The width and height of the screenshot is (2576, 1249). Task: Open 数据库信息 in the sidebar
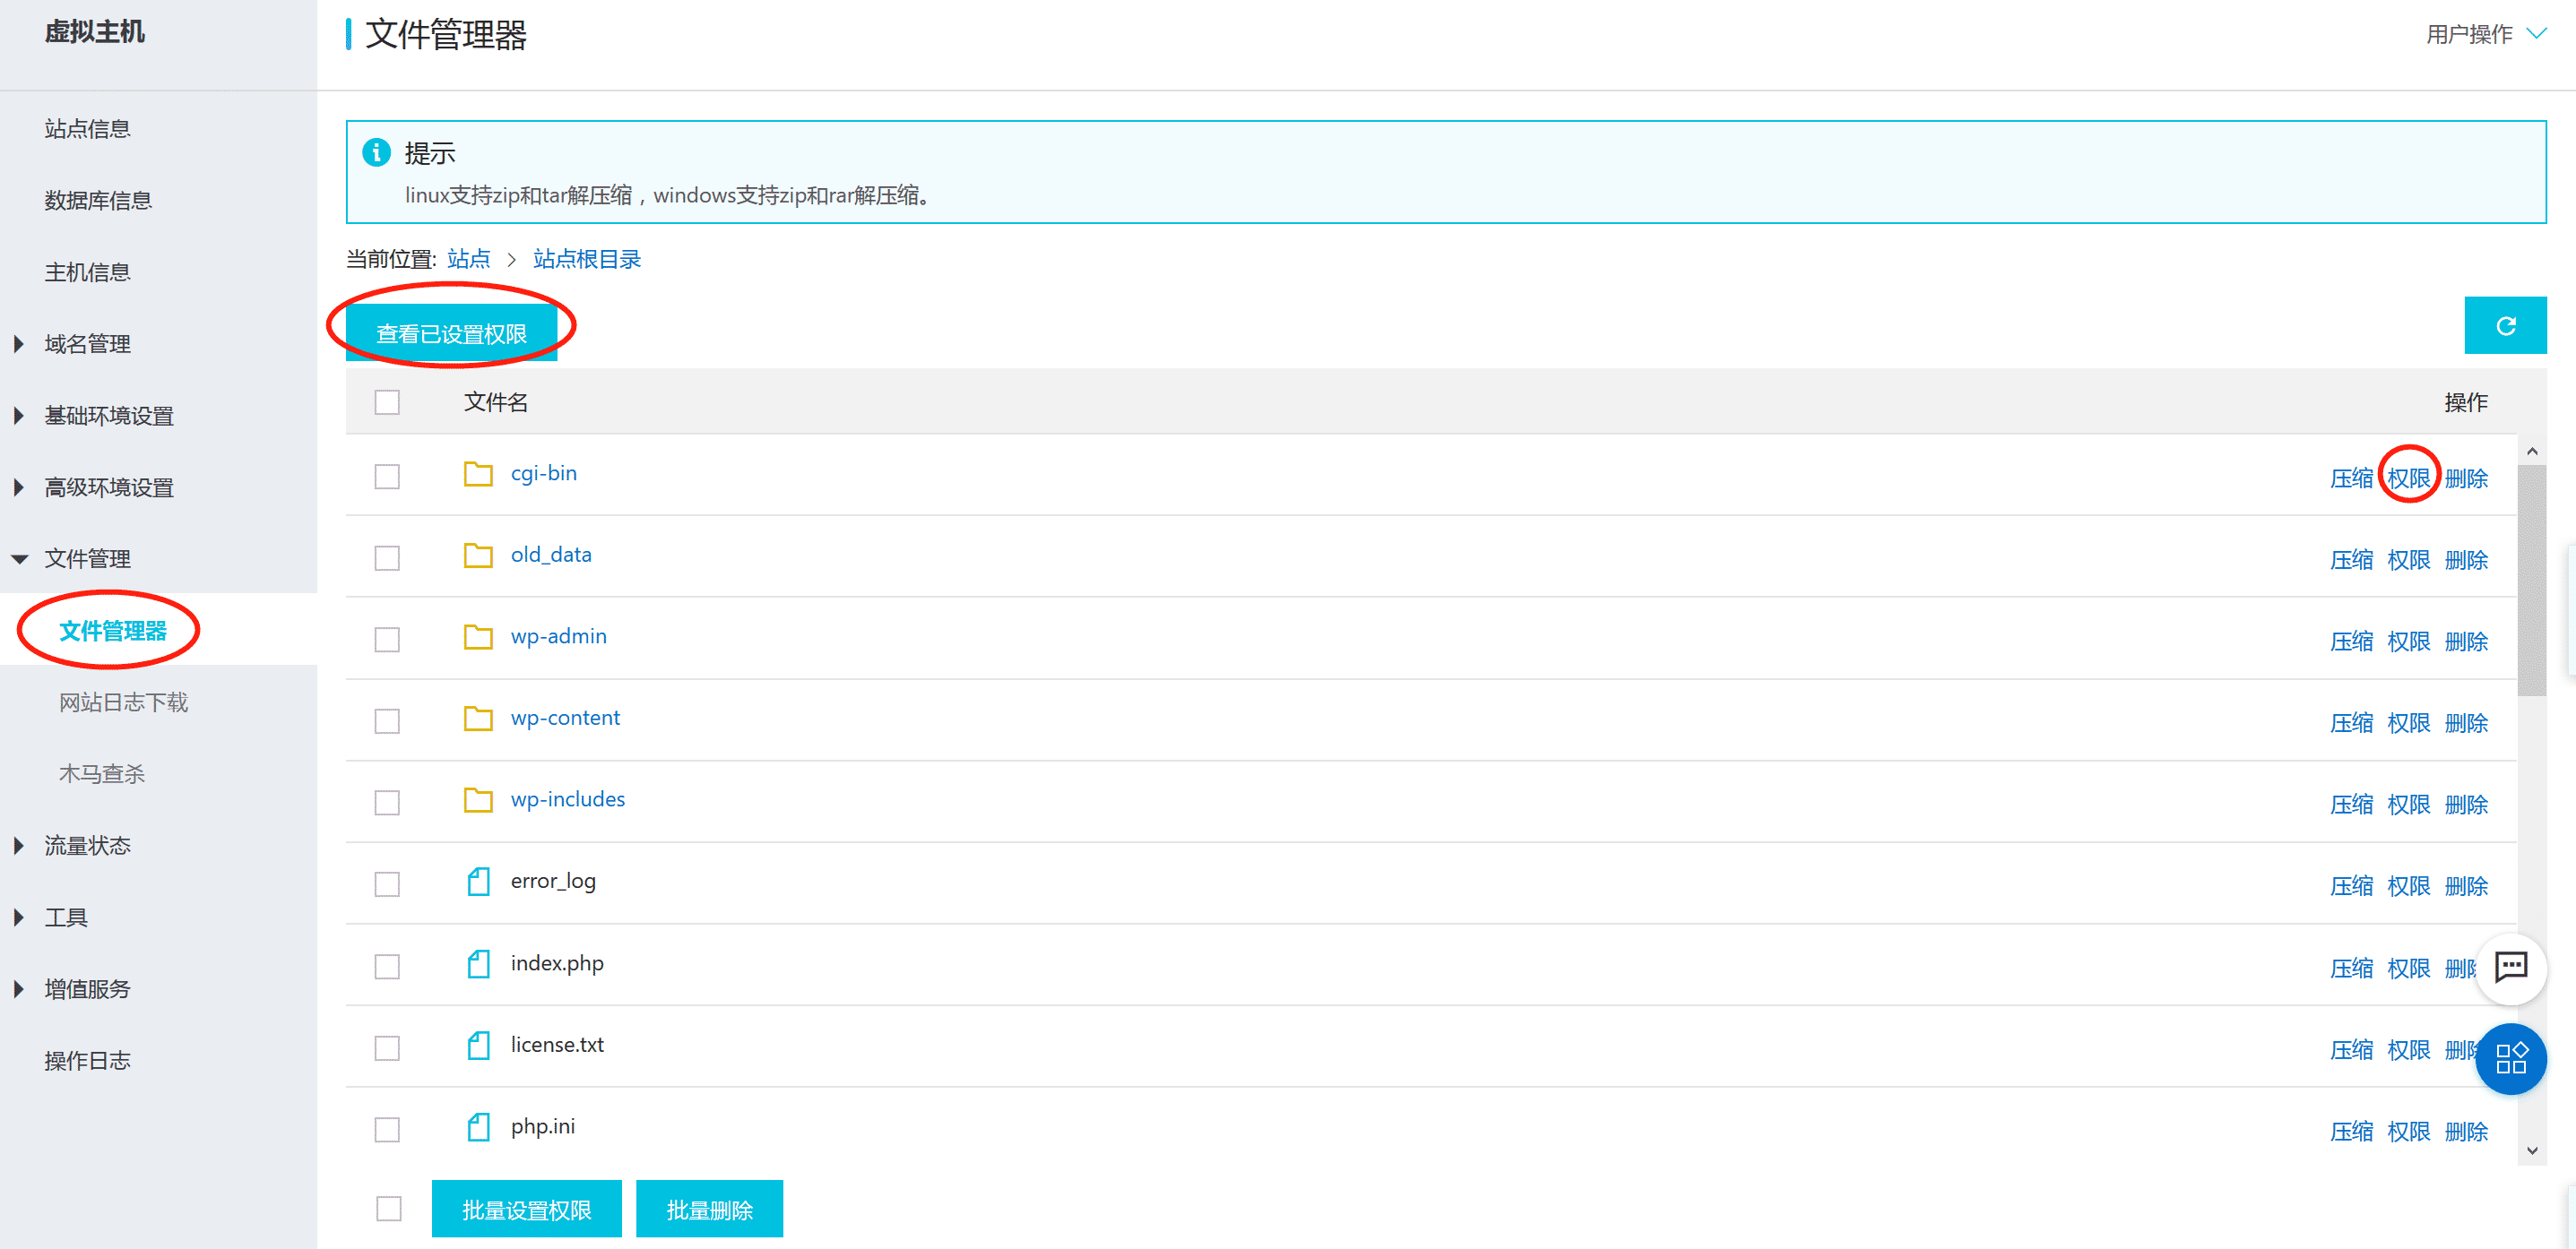[x=98, y=201]
